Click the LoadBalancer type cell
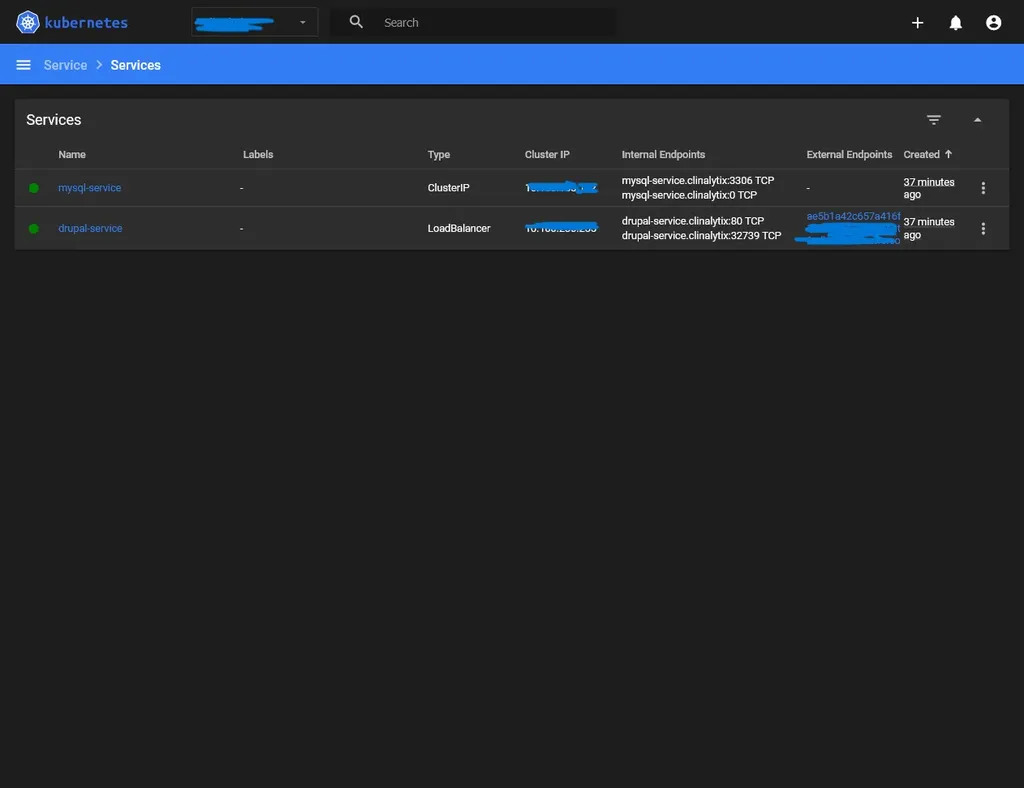The image size is (1024, 788). click(x=459, y=229)
